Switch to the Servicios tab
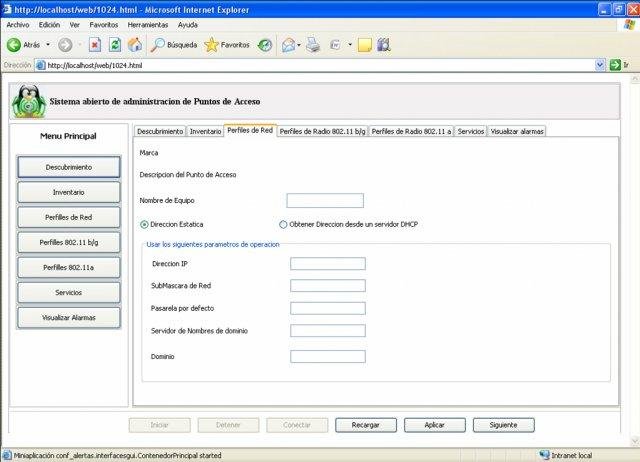The image size is (640, 462). tap(471, 131)
